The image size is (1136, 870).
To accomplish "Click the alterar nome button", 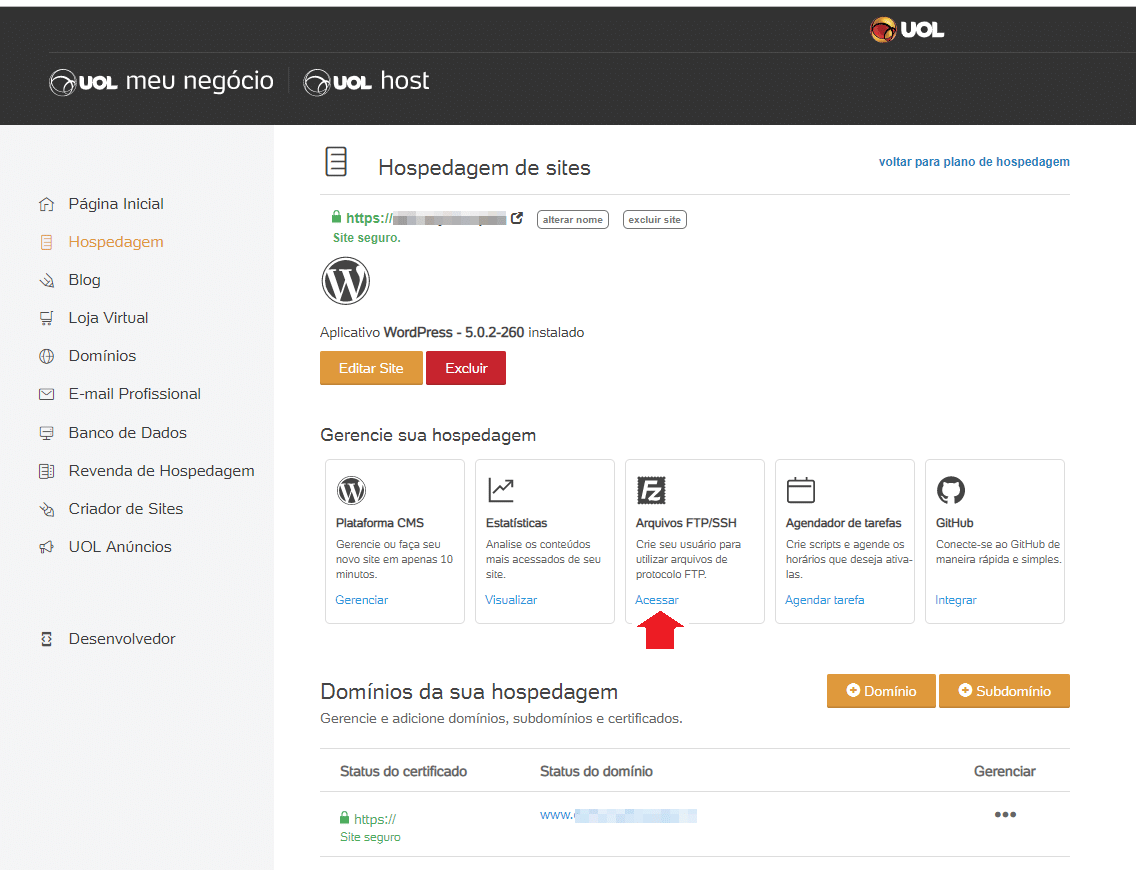I will click(573, 219).
